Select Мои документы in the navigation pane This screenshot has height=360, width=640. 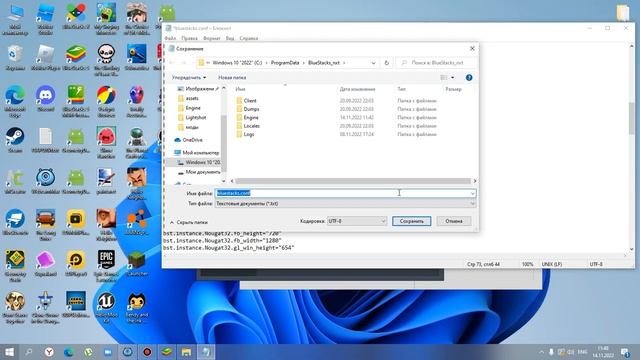(202, 172)
